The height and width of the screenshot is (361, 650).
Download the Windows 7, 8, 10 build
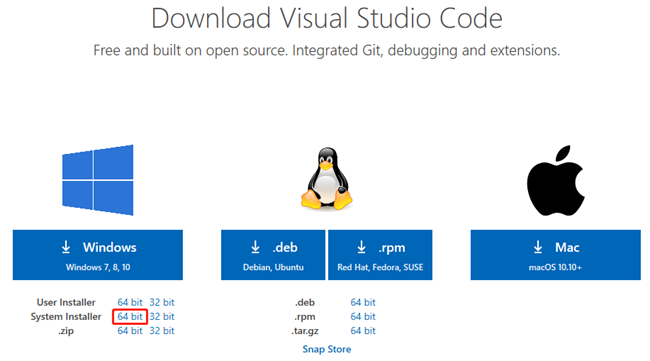pyautogui.click(x=98, y=255)
